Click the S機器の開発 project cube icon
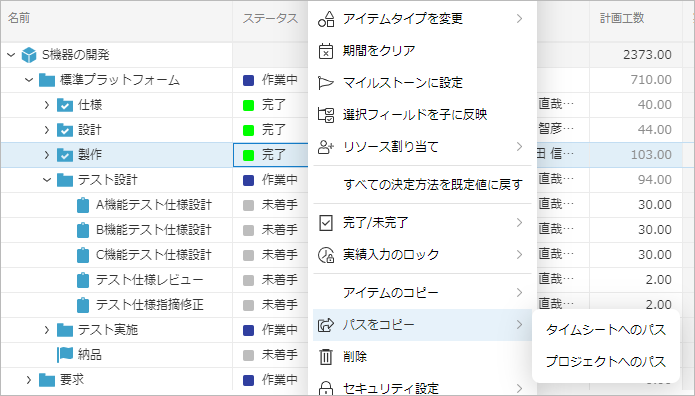This screenshot has width=695, height=396. (29, 55)
